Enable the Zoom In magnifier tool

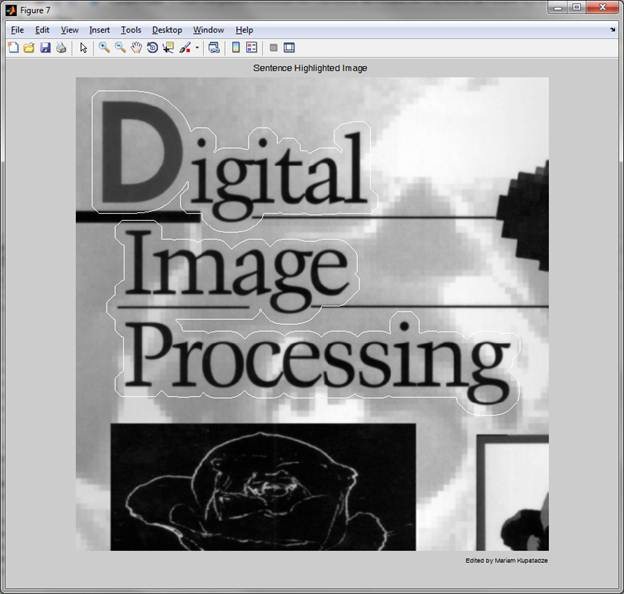tap(104, 47)
